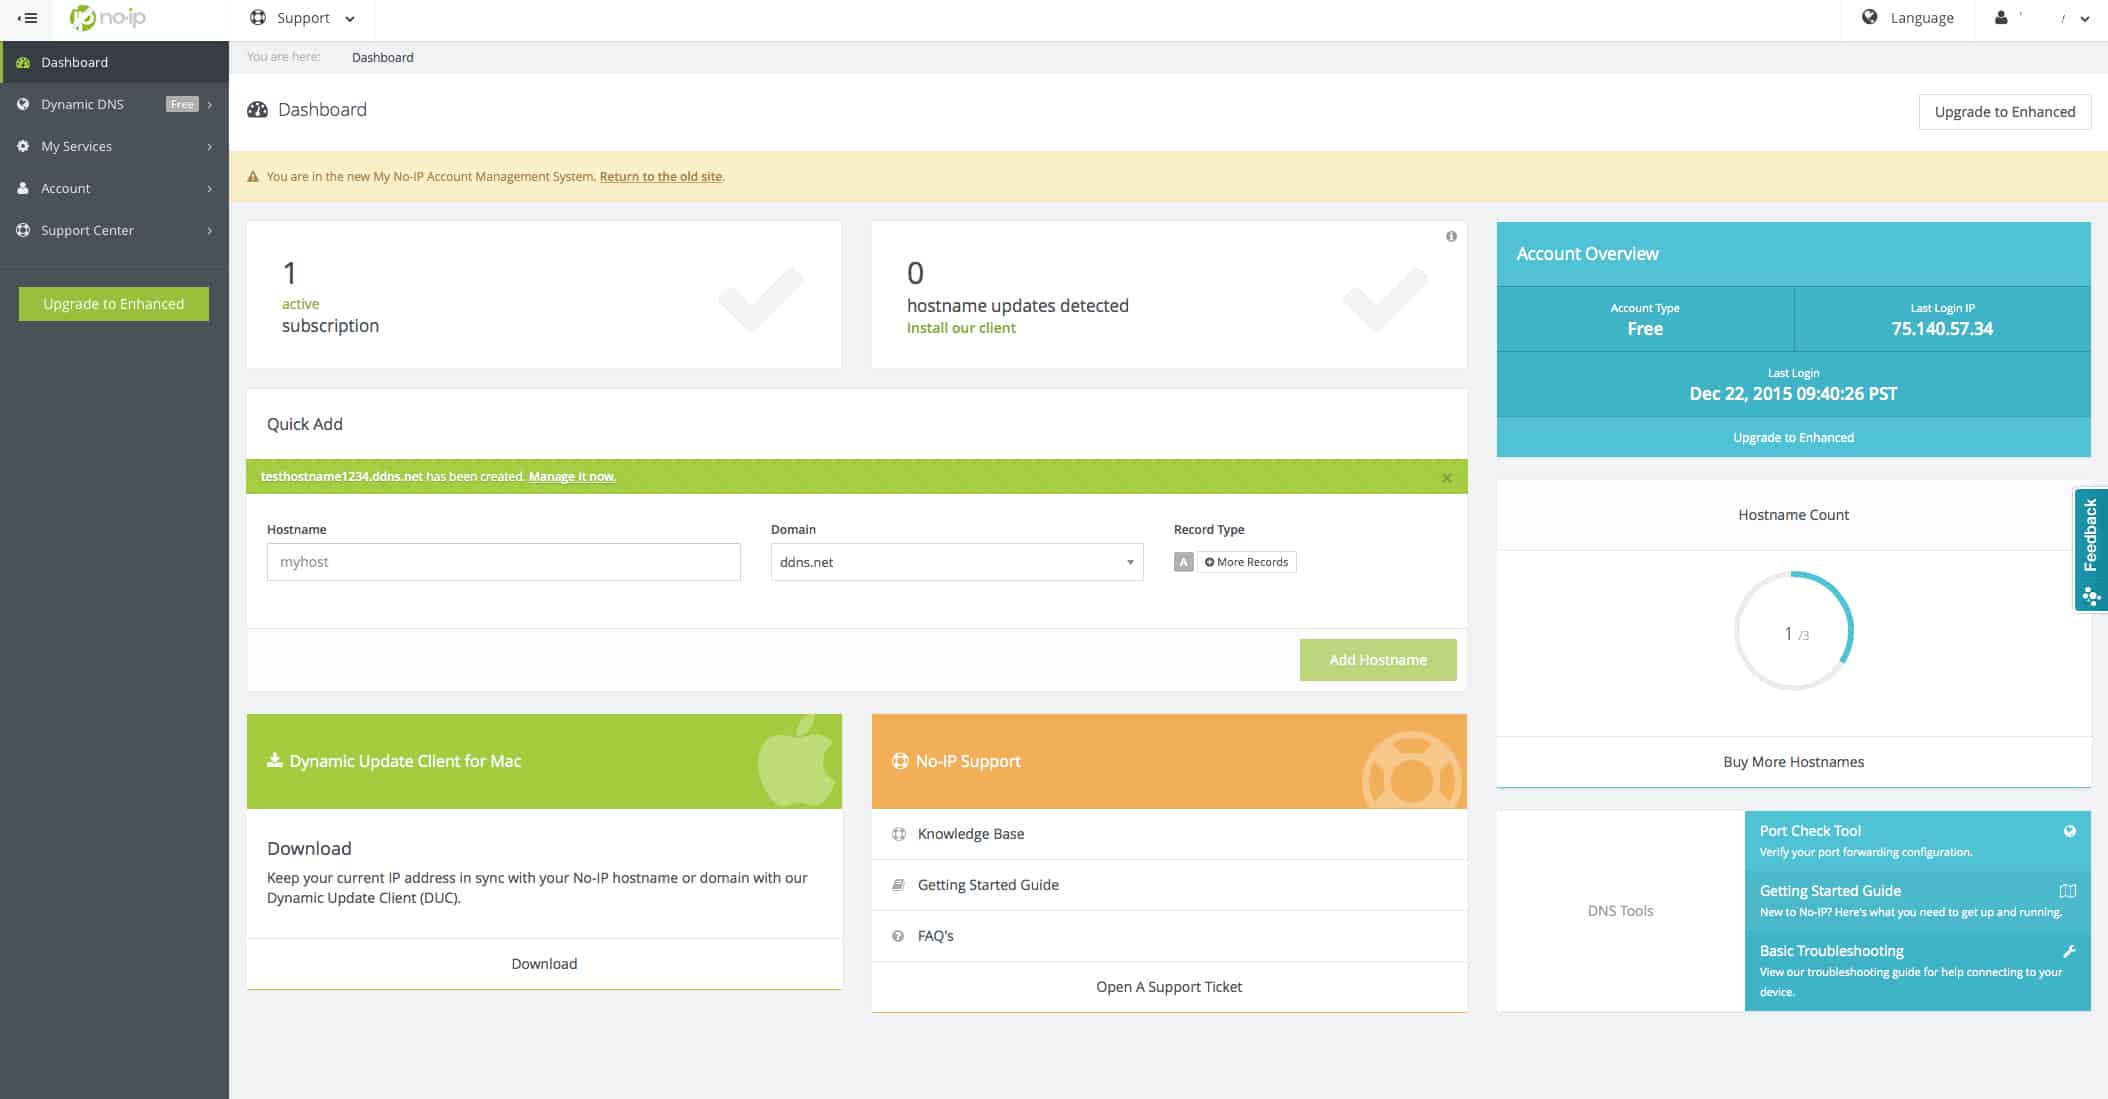
Task: Expand More Records options
Action: pyautogui.click(x=1247, y=562)
